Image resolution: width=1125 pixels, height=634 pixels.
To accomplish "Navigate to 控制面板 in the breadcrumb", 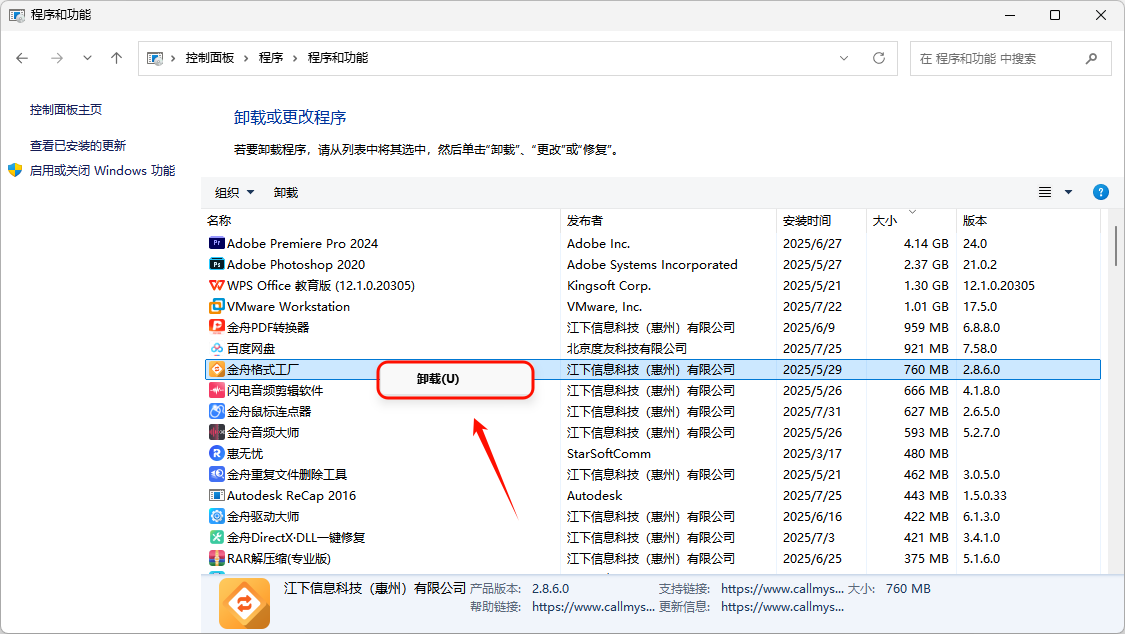I will tap(210, 58).
